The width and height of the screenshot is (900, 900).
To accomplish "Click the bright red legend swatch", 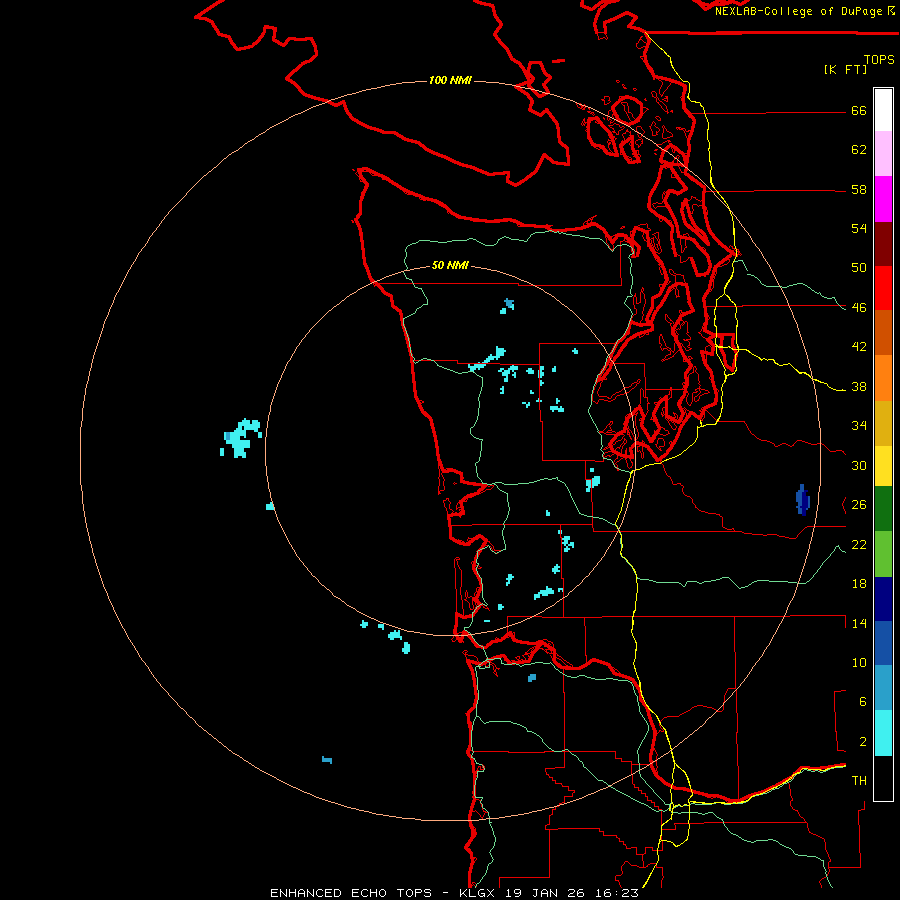I will coord(883,288).
